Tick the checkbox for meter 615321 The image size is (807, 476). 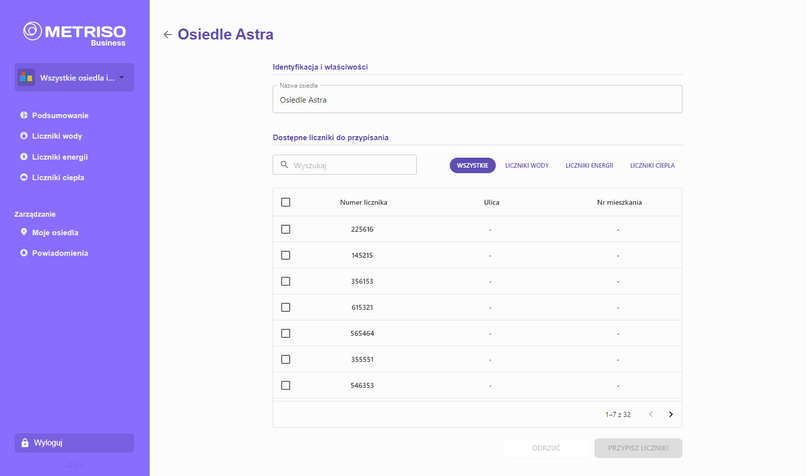pos(286,307)
